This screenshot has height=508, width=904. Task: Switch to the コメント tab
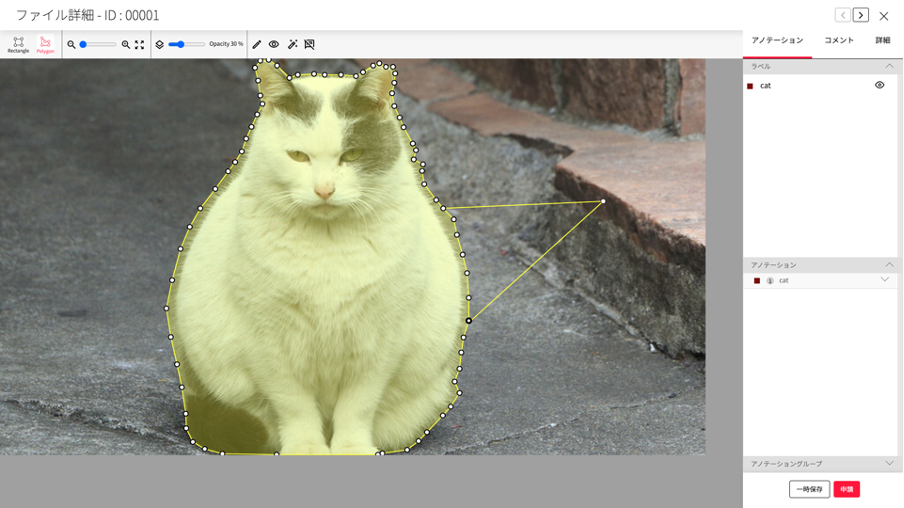838,41
